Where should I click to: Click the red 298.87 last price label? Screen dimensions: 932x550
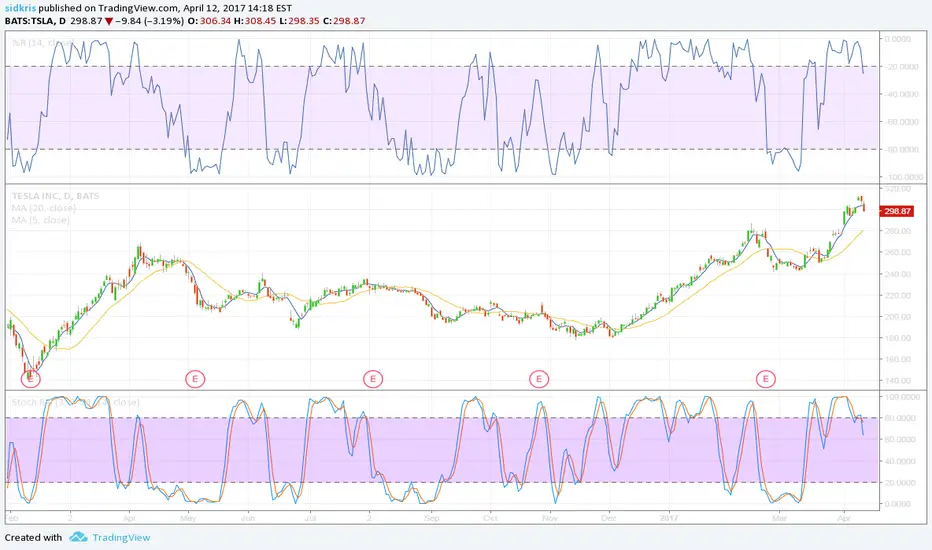coord(897,211)
